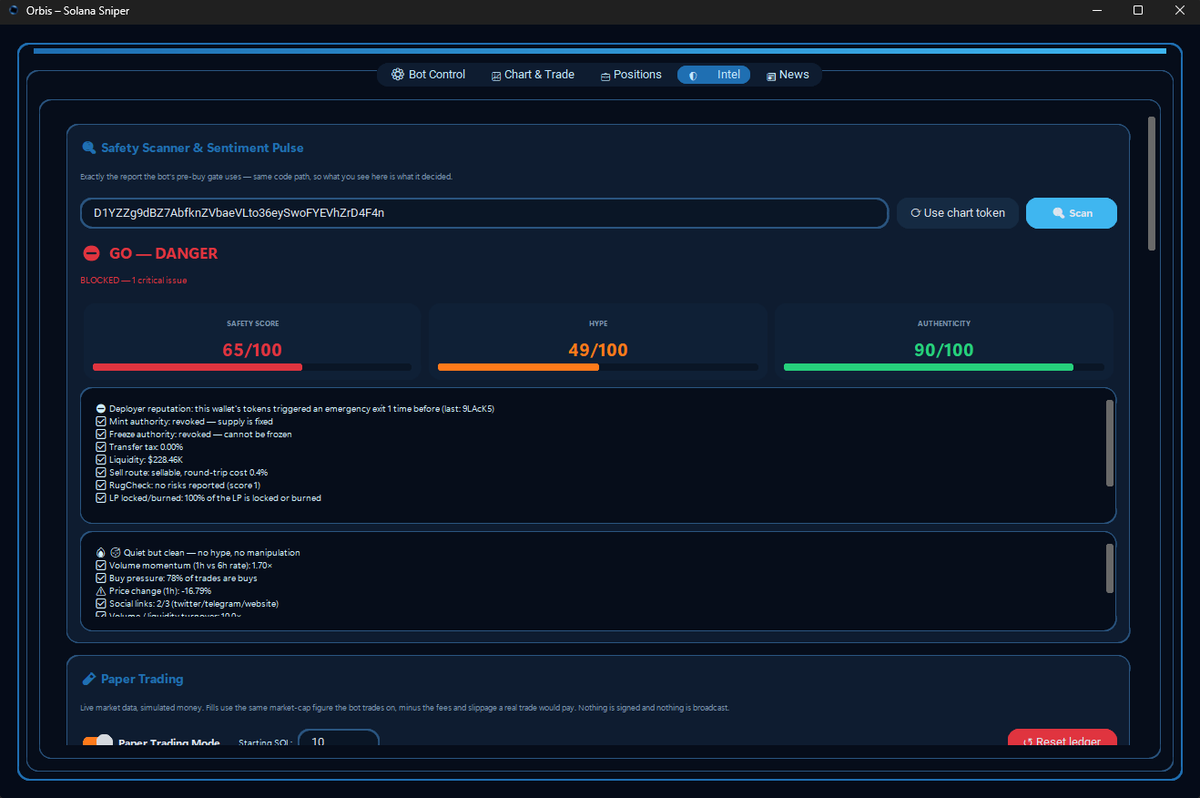Click the Starting SOL label
Screen dimensions: 1200x798
coord(266,743)
